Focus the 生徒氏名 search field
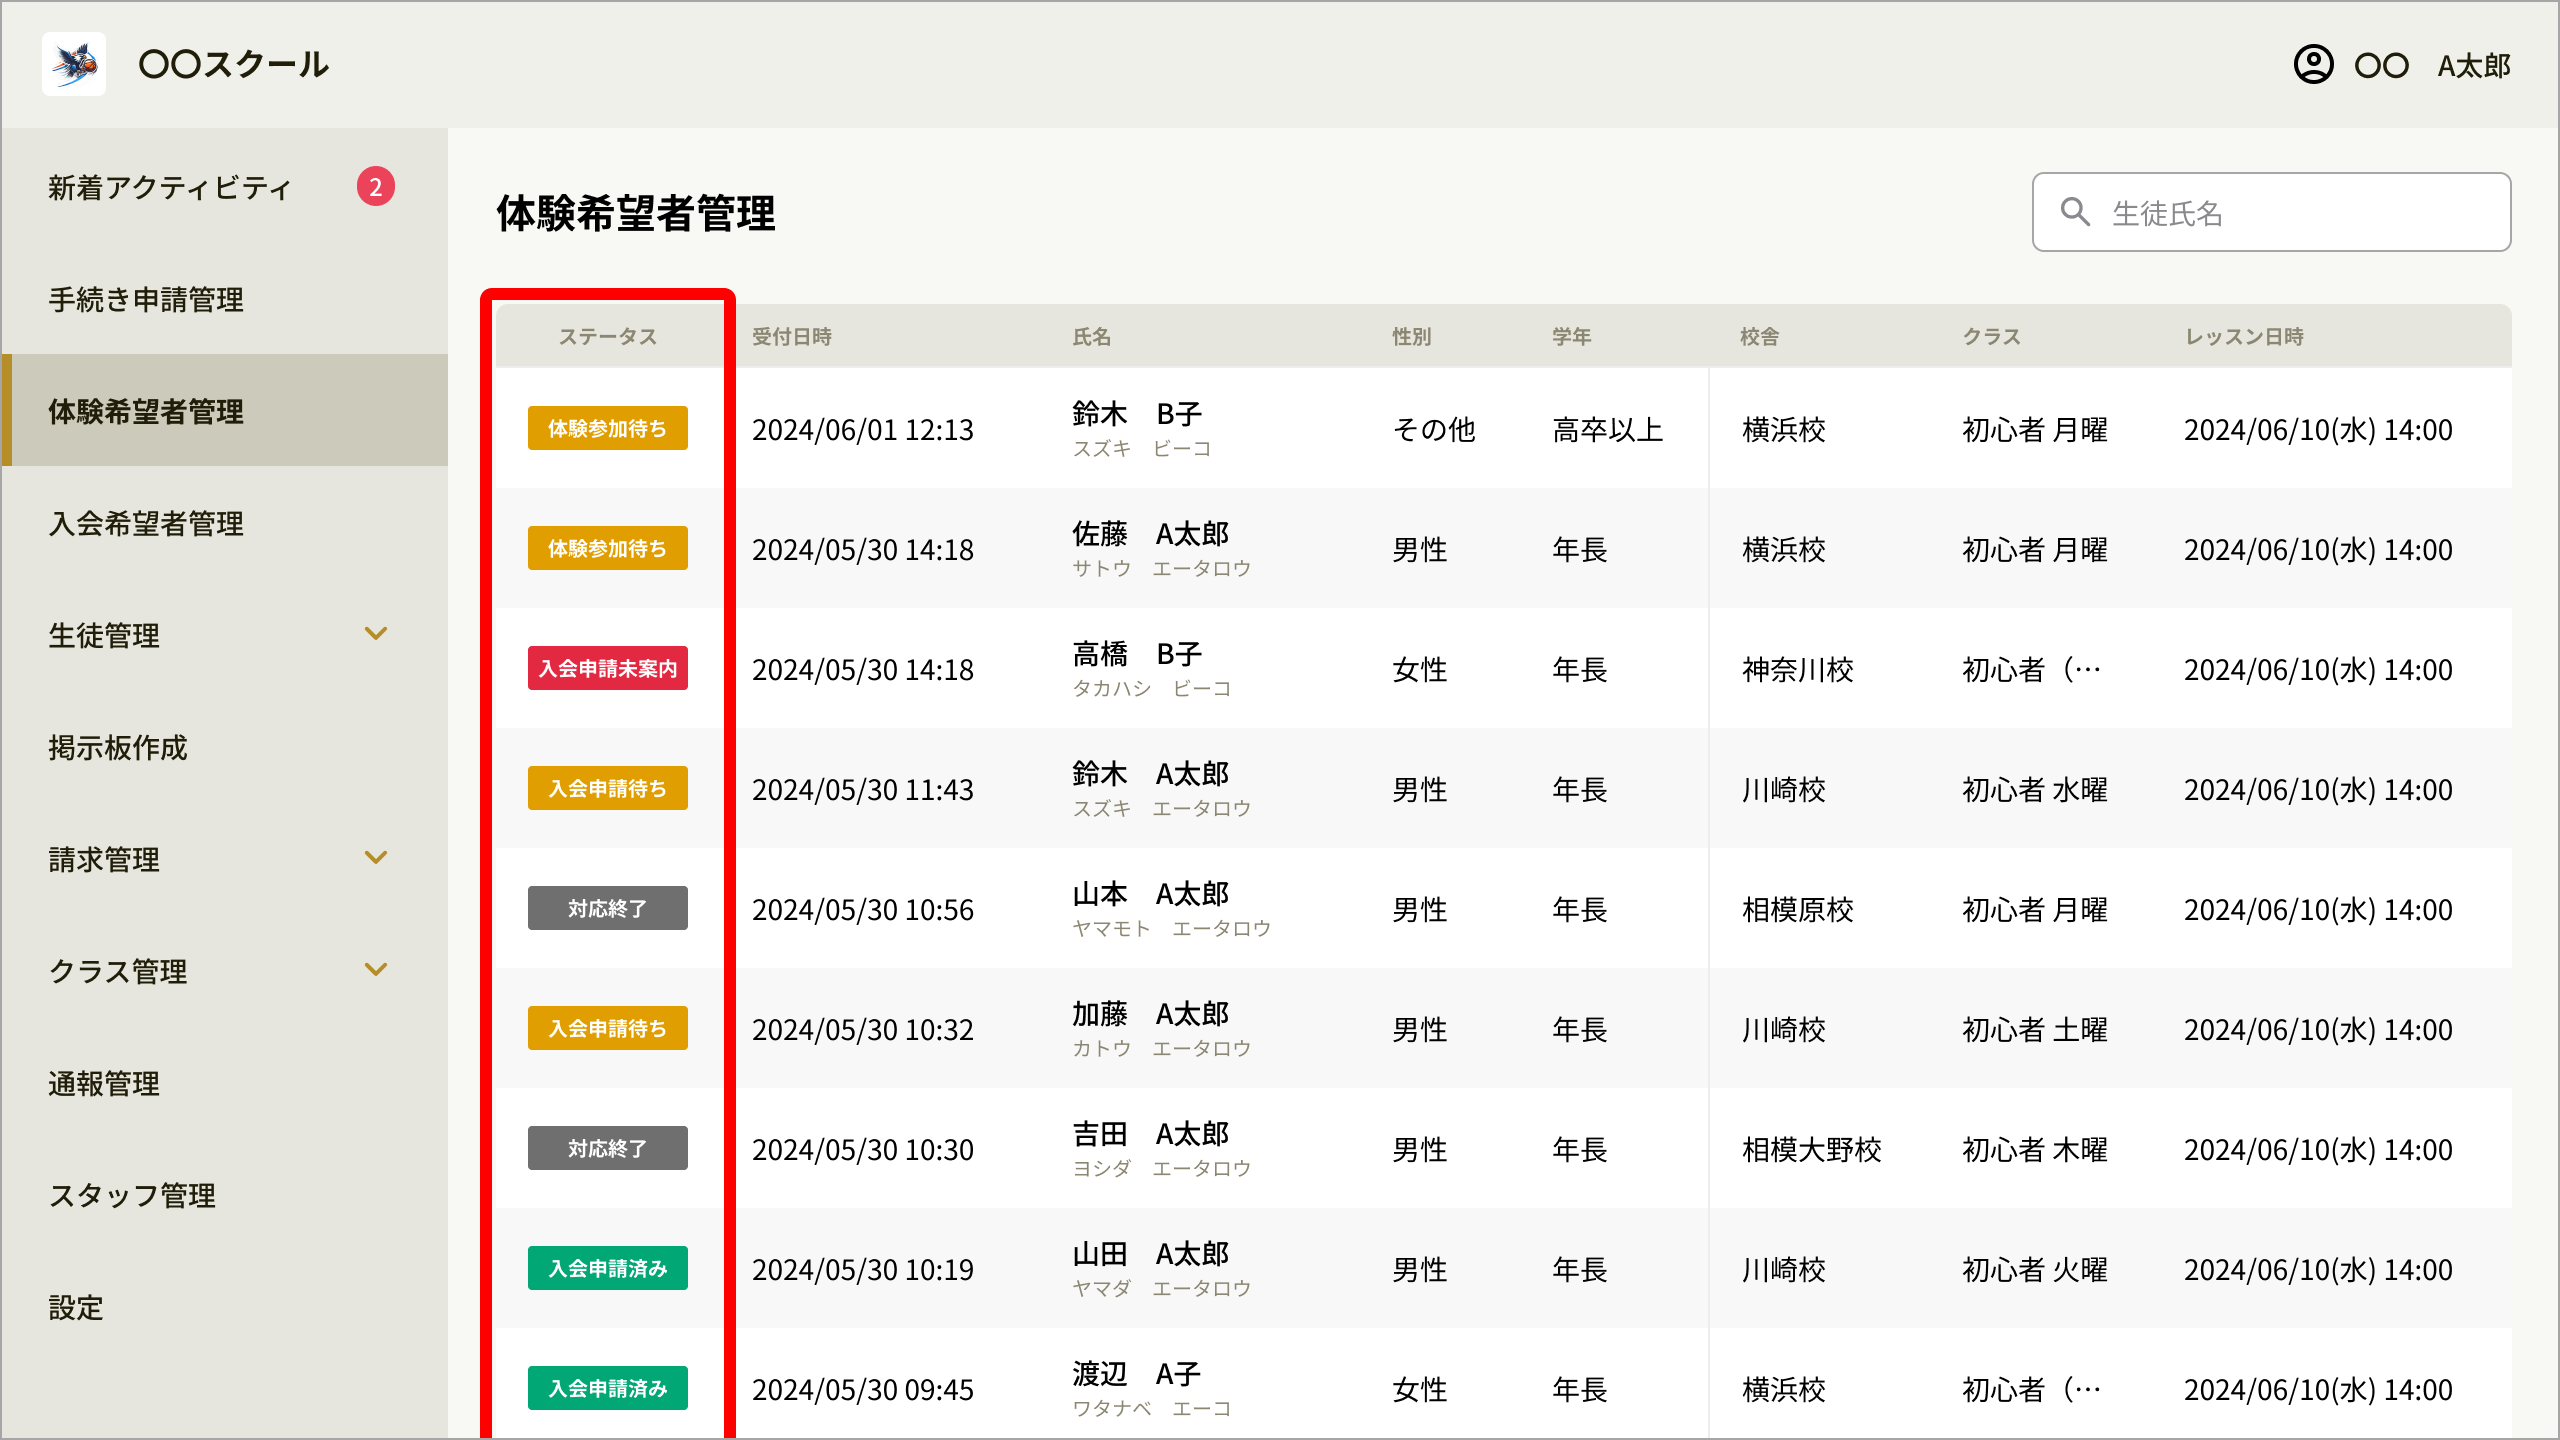Screen dimensions: 2560x1440 (x=2271, y=212)
